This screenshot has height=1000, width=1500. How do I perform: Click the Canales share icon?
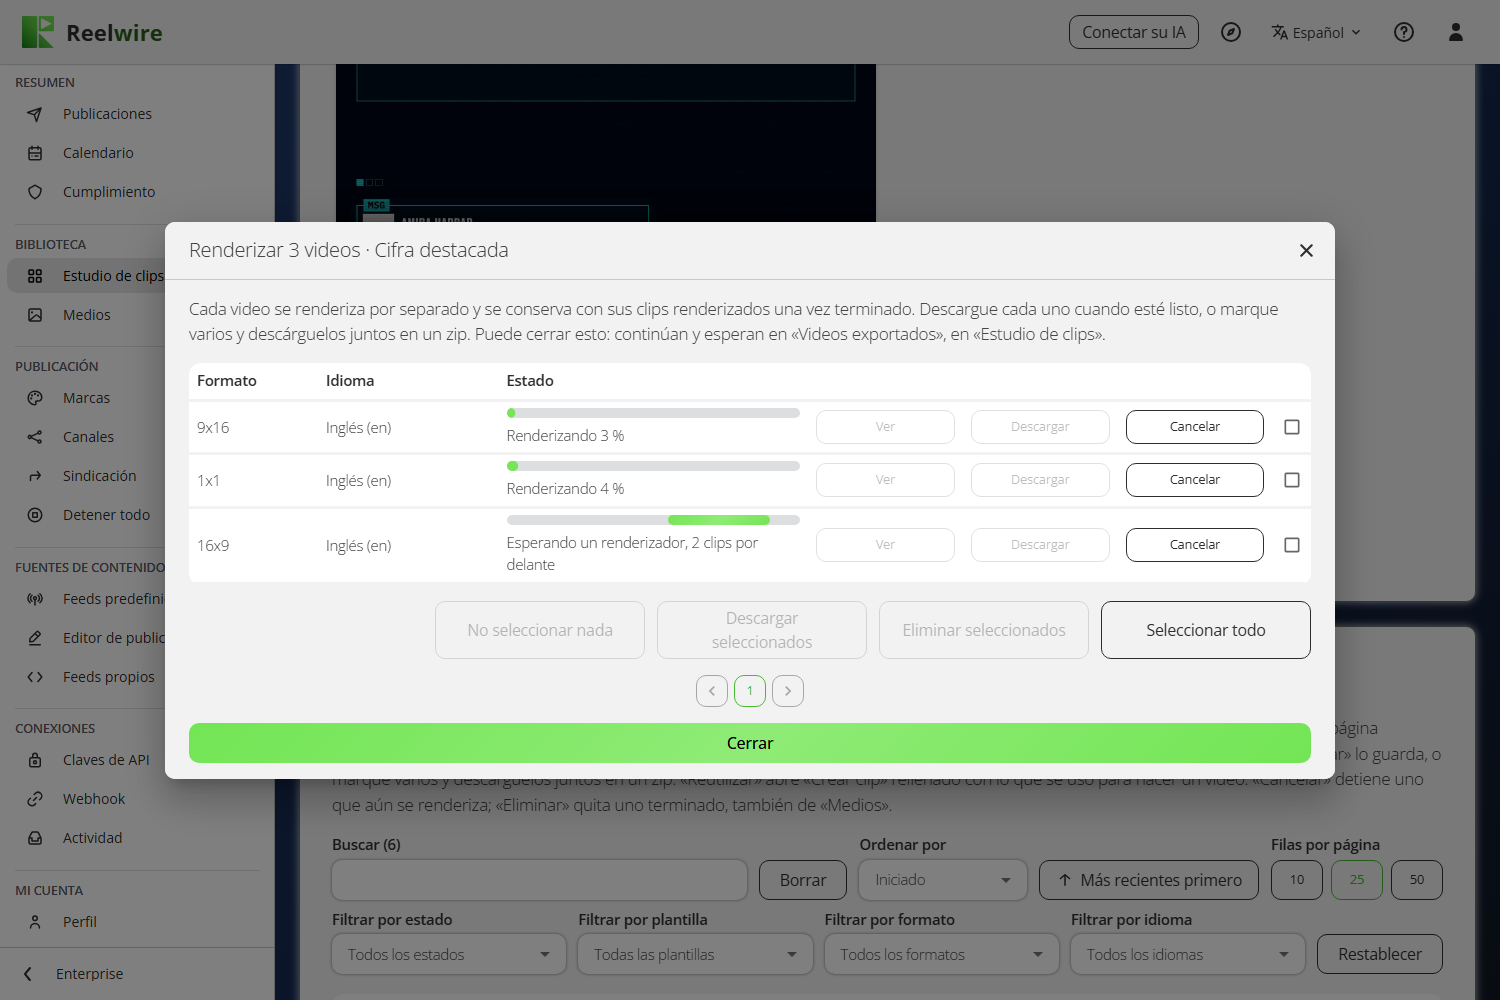(x=35, y=437)
